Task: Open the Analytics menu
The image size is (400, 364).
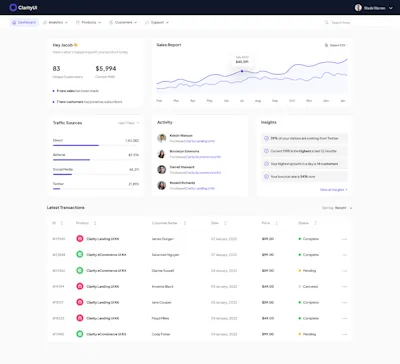Action: (x=55, y=22)
